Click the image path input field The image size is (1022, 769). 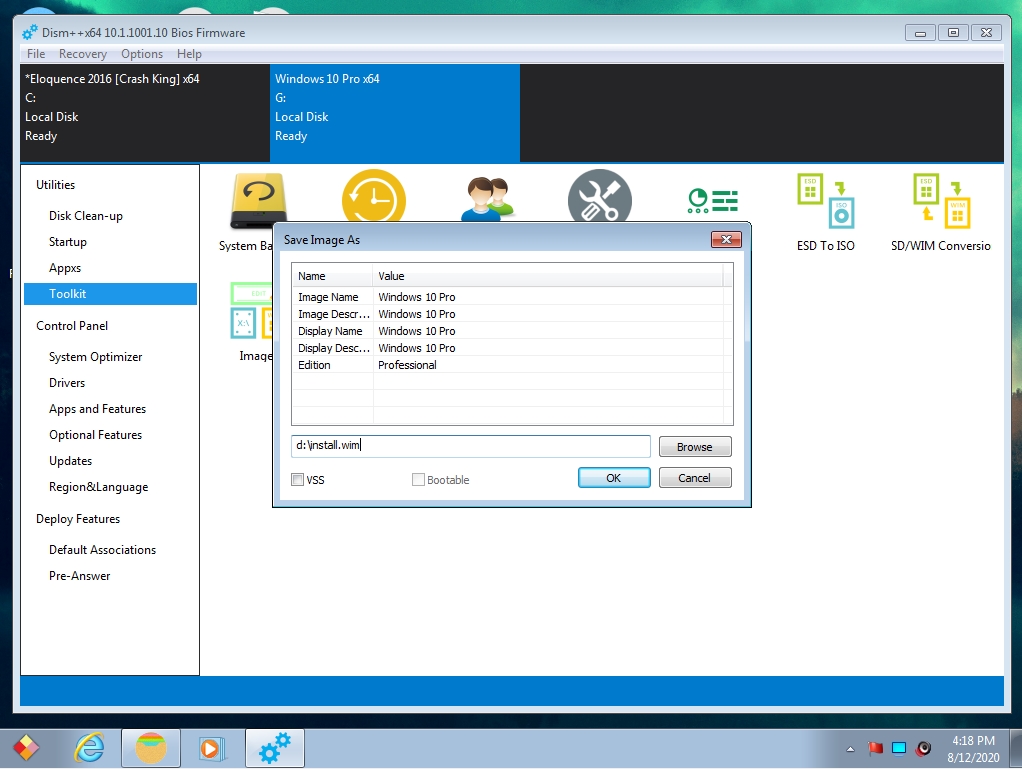point(471,446)
